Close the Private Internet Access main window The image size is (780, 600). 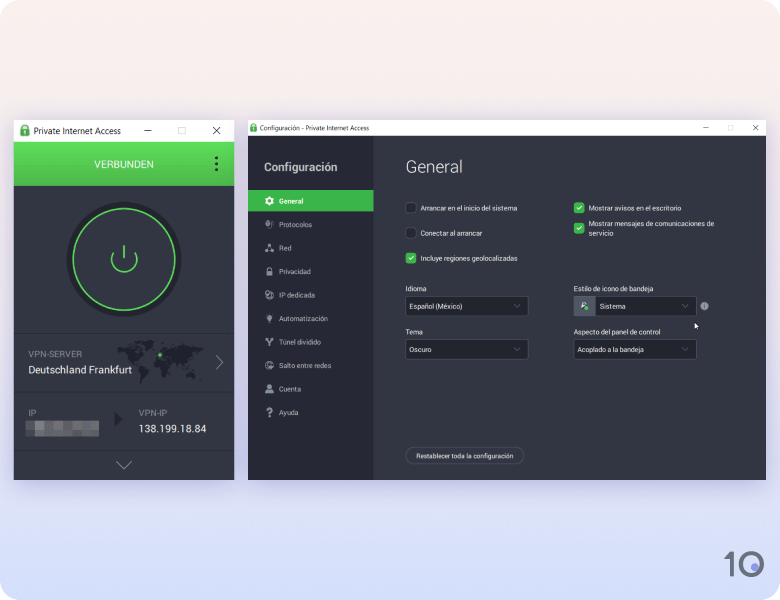coord(216,130)
